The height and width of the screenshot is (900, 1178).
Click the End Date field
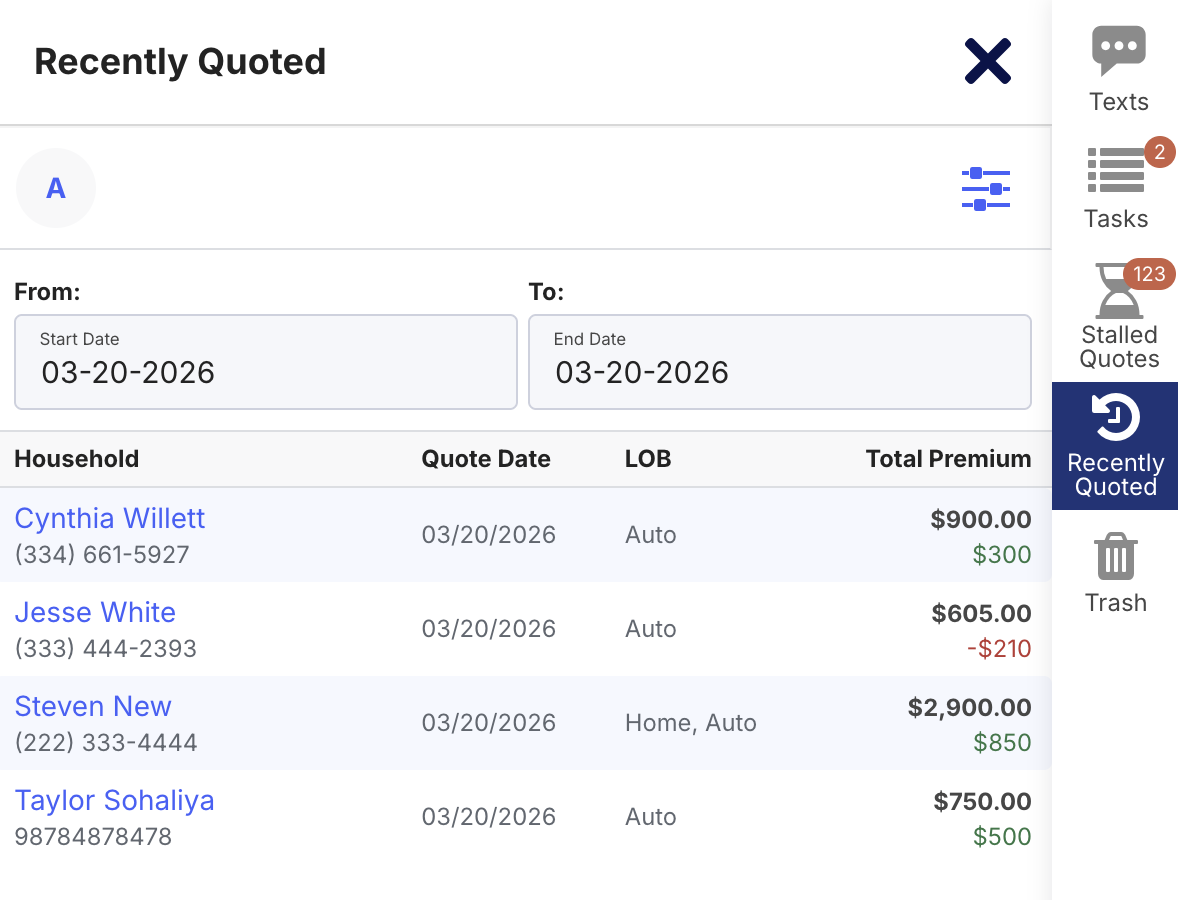pos(779,362)
